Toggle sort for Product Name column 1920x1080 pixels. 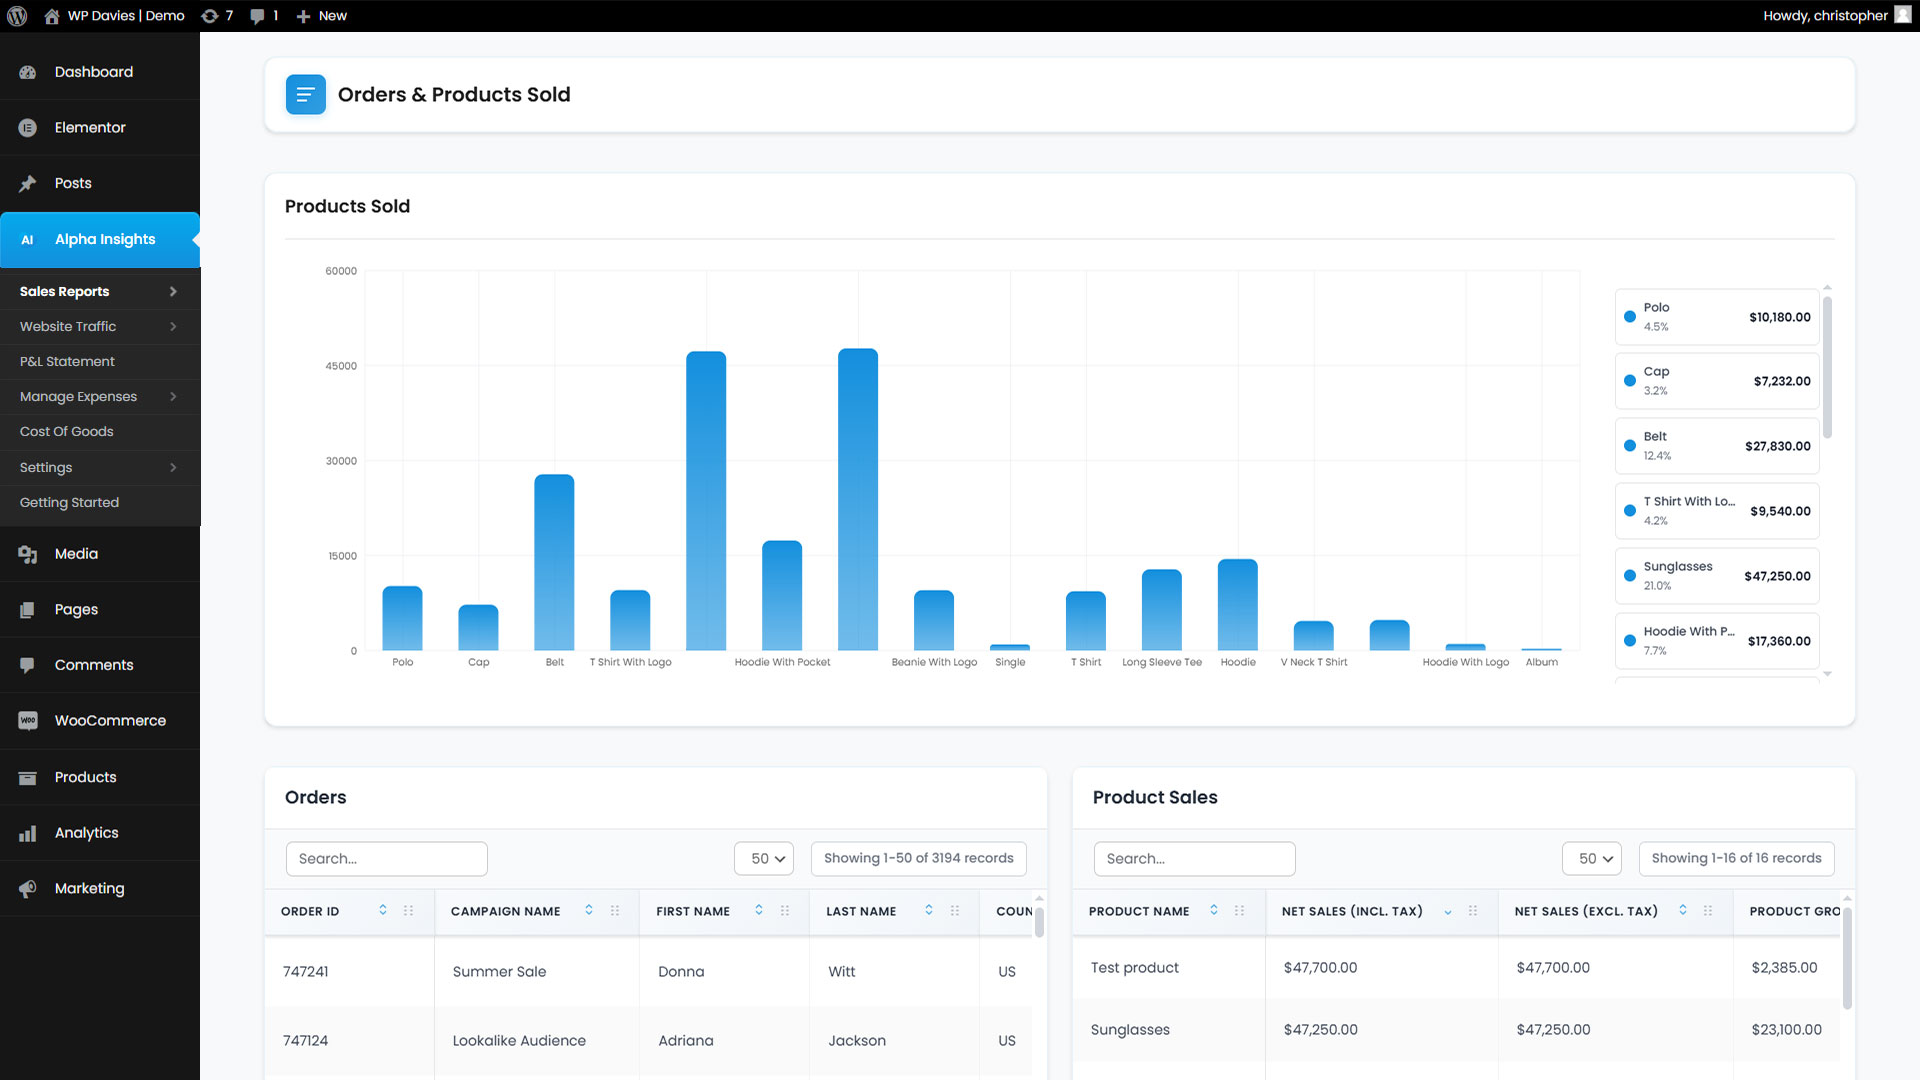tap(1214, 910)
